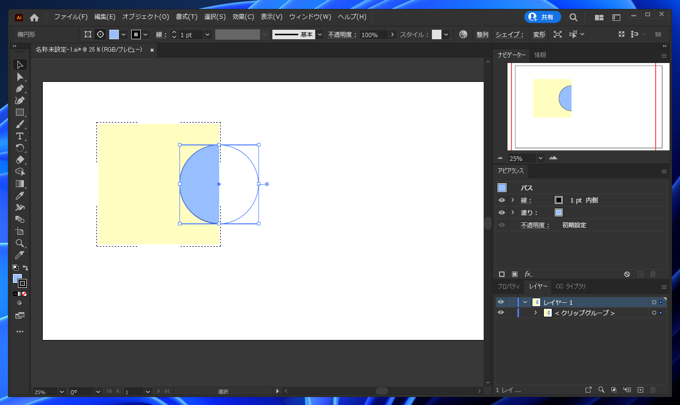680x405 pixels.
Task: Switch to the CC ライブラリ tab
Action: (570, 286)
